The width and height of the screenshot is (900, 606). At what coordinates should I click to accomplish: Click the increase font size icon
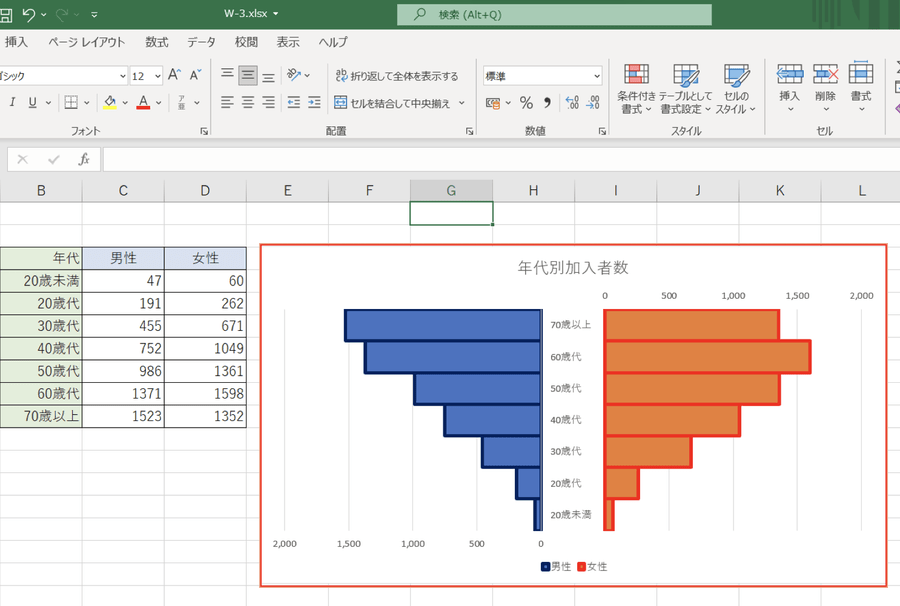click(174, 75)
